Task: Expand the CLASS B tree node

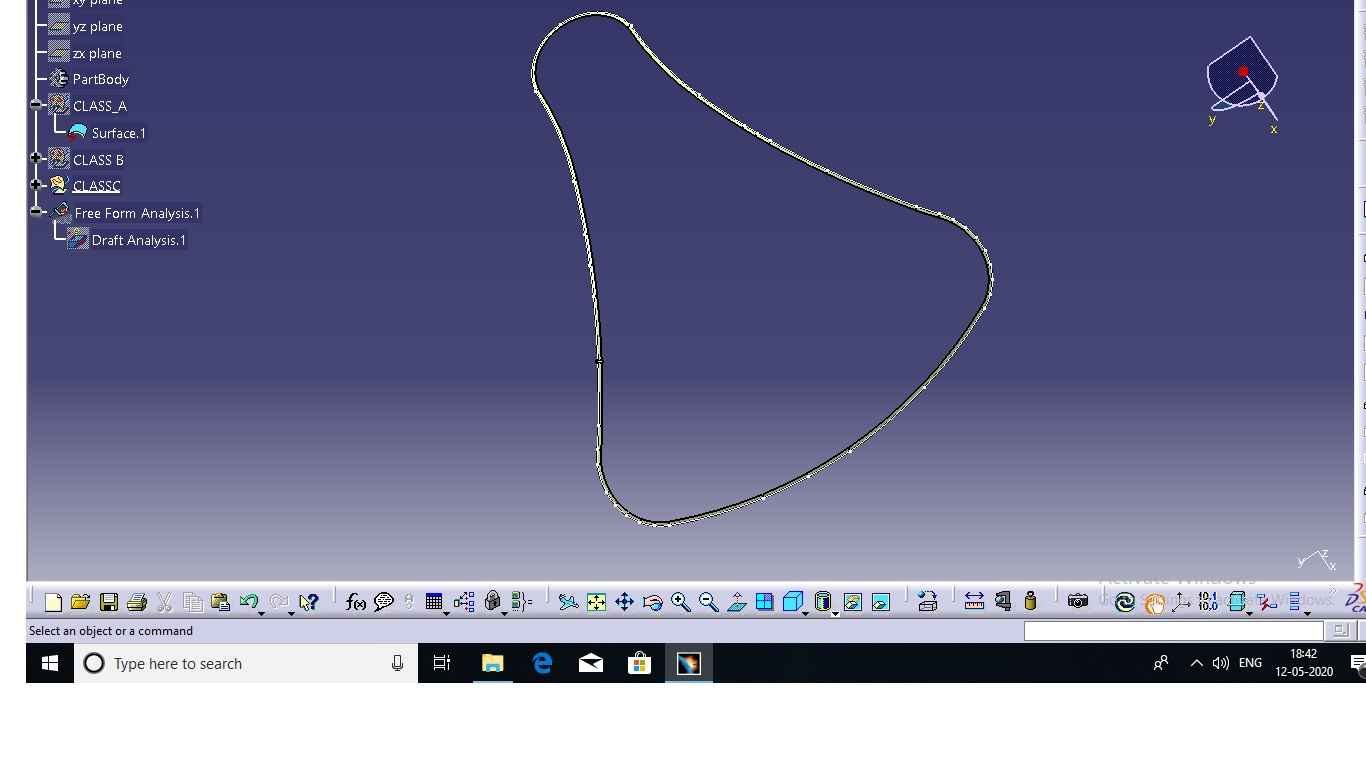Action: (x=36, y=158)
